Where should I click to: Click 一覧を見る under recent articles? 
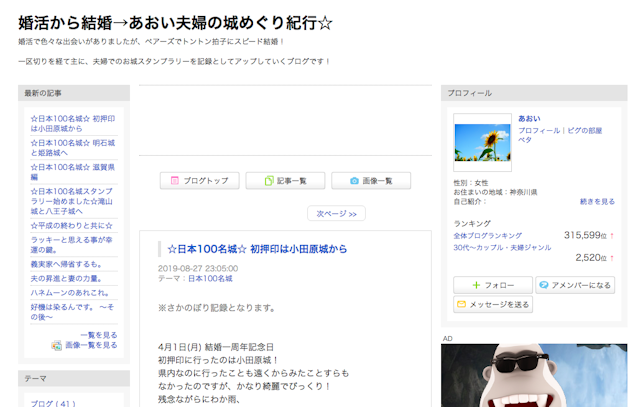98,335
